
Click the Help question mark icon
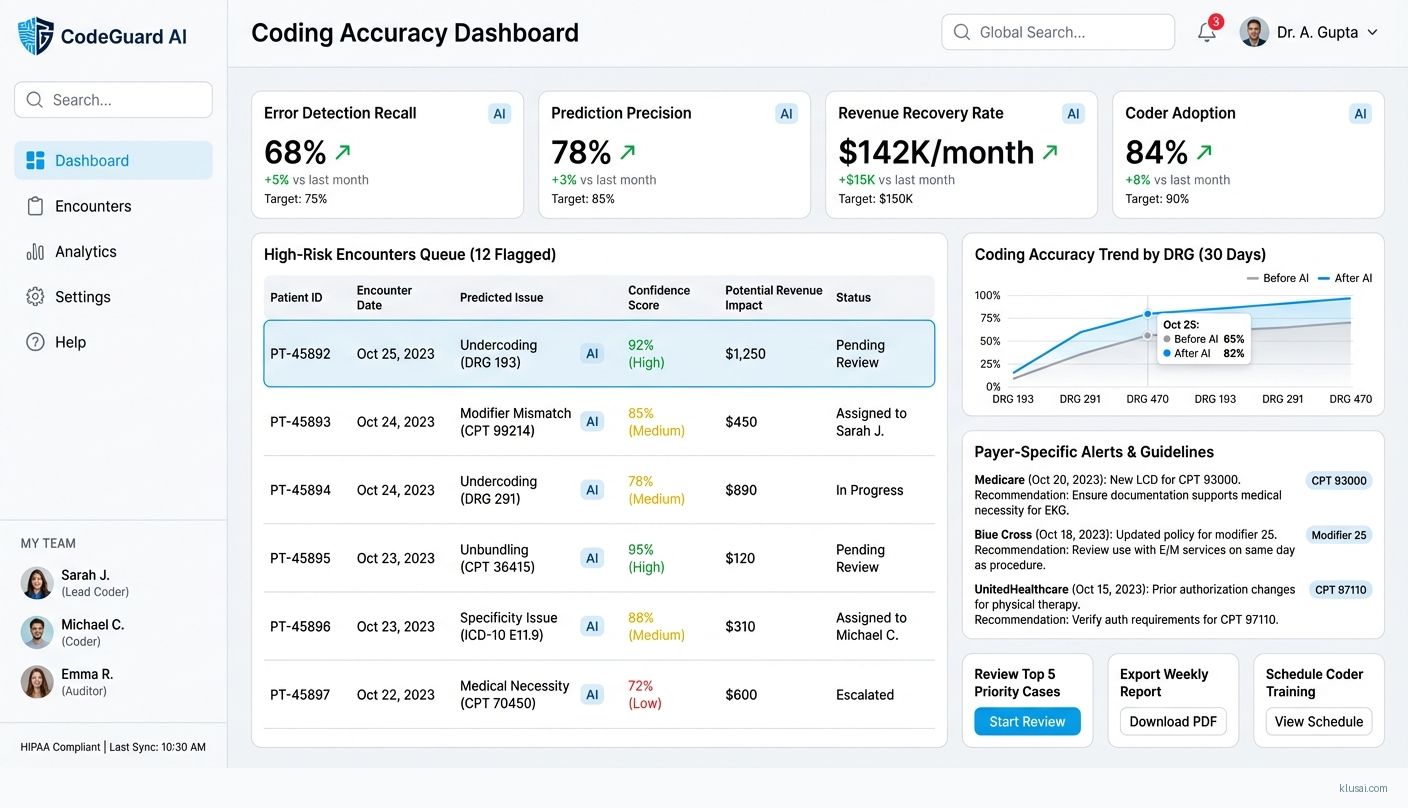[x=35, y=342]
